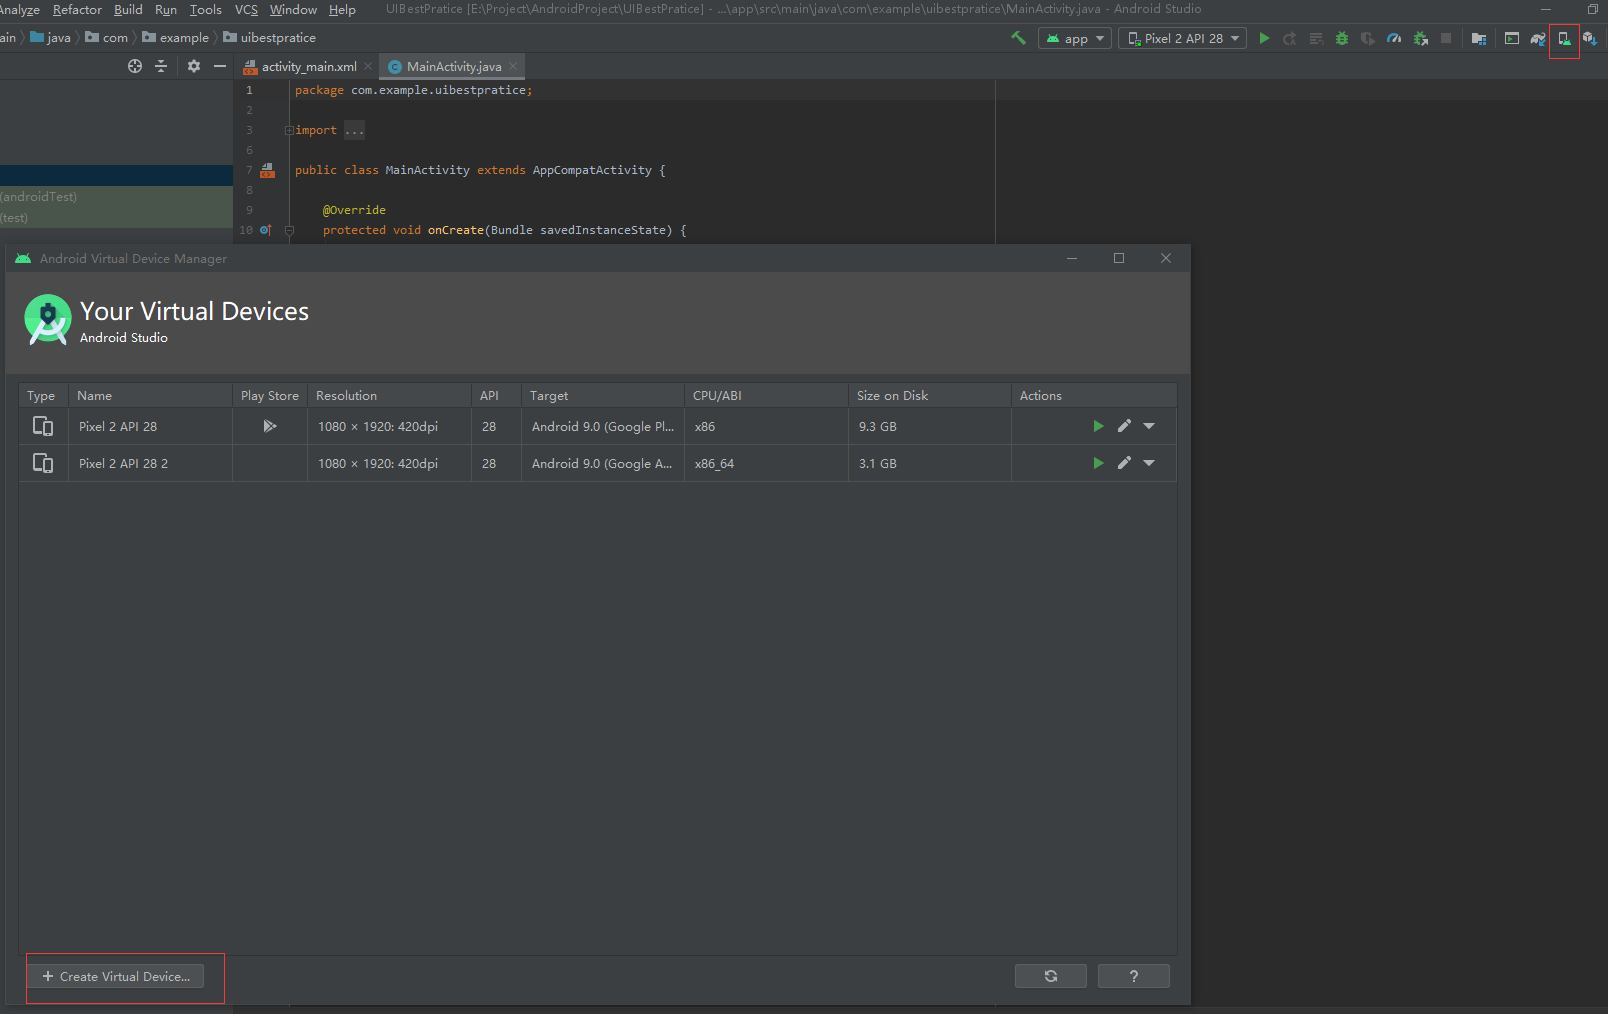Hide the project panel with the minus icon

[x=220, y=66]
